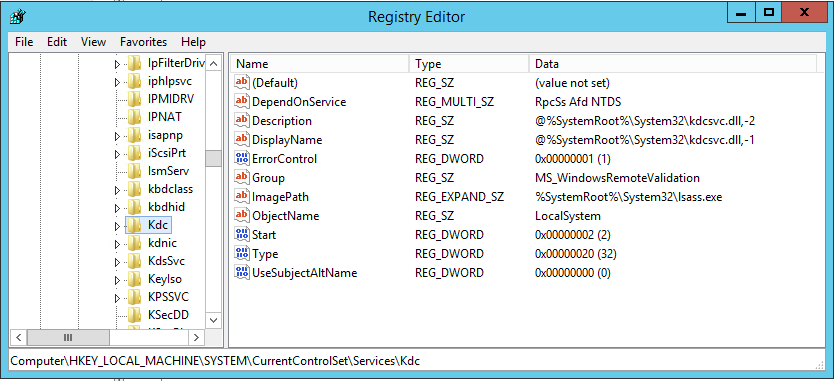Click the DependOnService value icon
Image resolution: width=835 pixels, height=381 pixels.
pos(242,102)
